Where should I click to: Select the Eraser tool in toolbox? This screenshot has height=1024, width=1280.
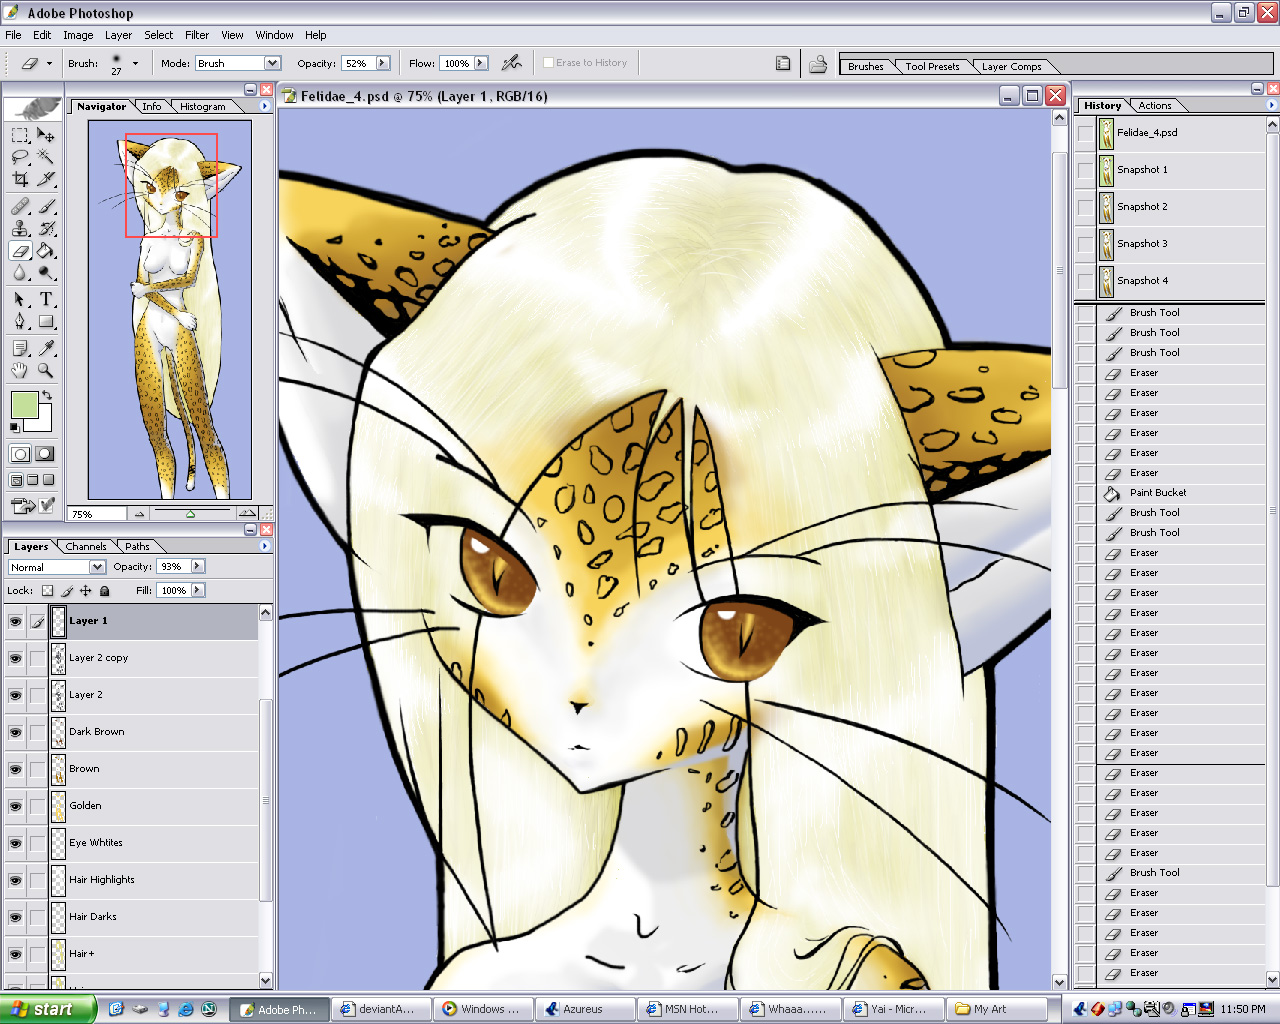20,251
